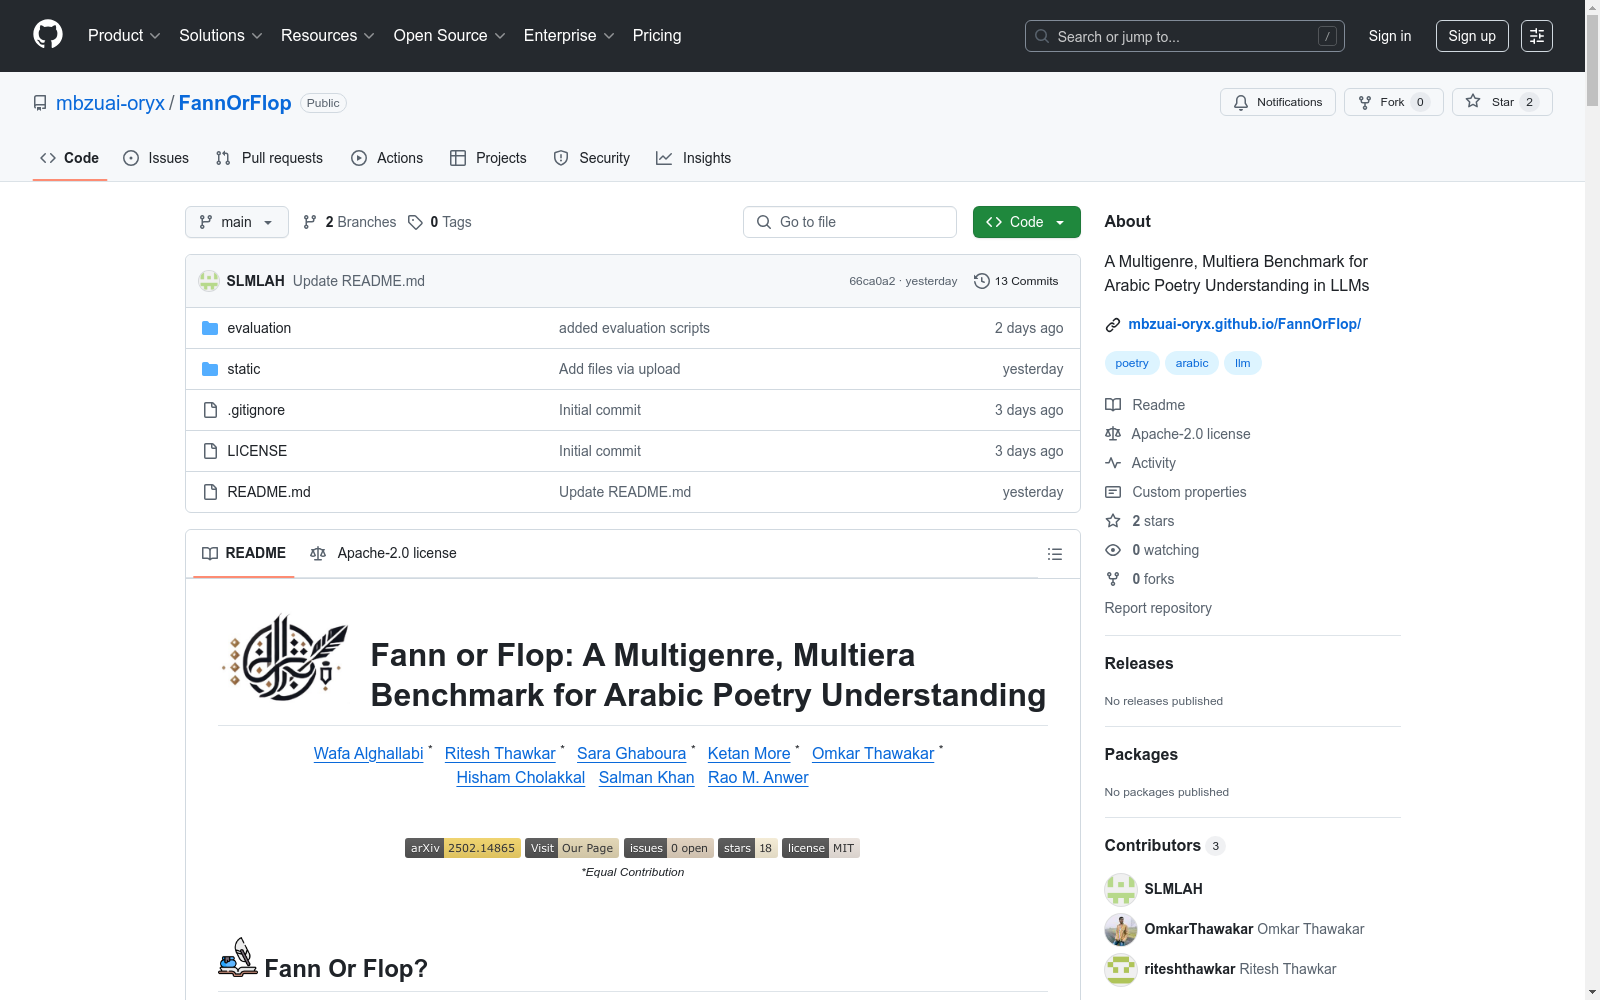
Task: Expand the Resources menu
Action: click(x=328, y=36)
